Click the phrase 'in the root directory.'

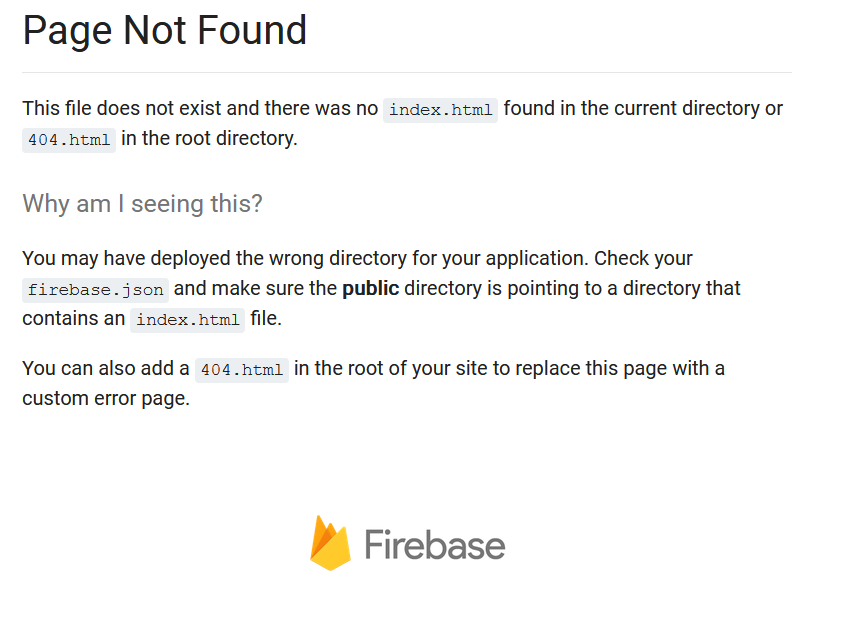tap(209, 138)
